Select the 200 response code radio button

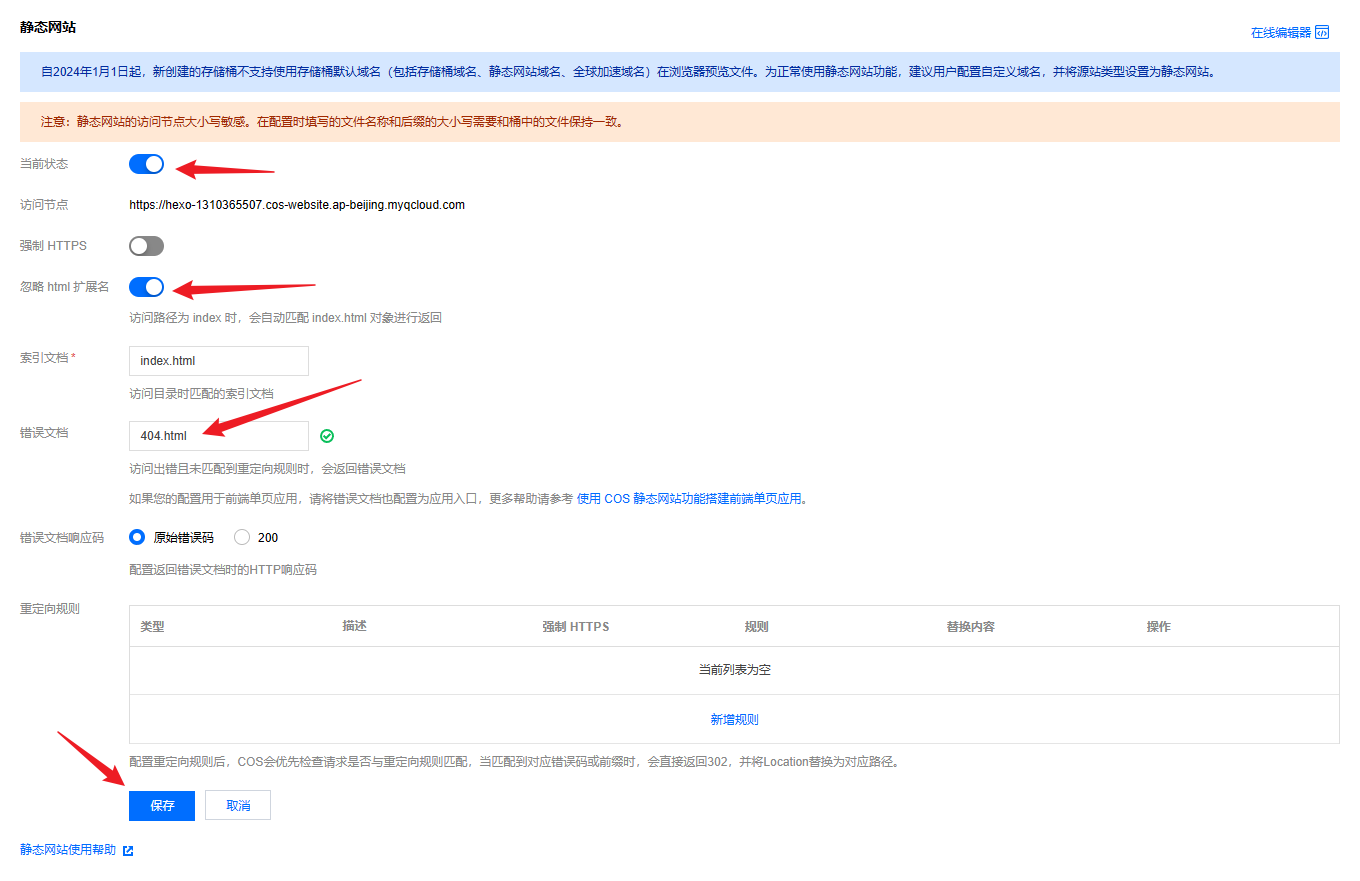(242, 537)
